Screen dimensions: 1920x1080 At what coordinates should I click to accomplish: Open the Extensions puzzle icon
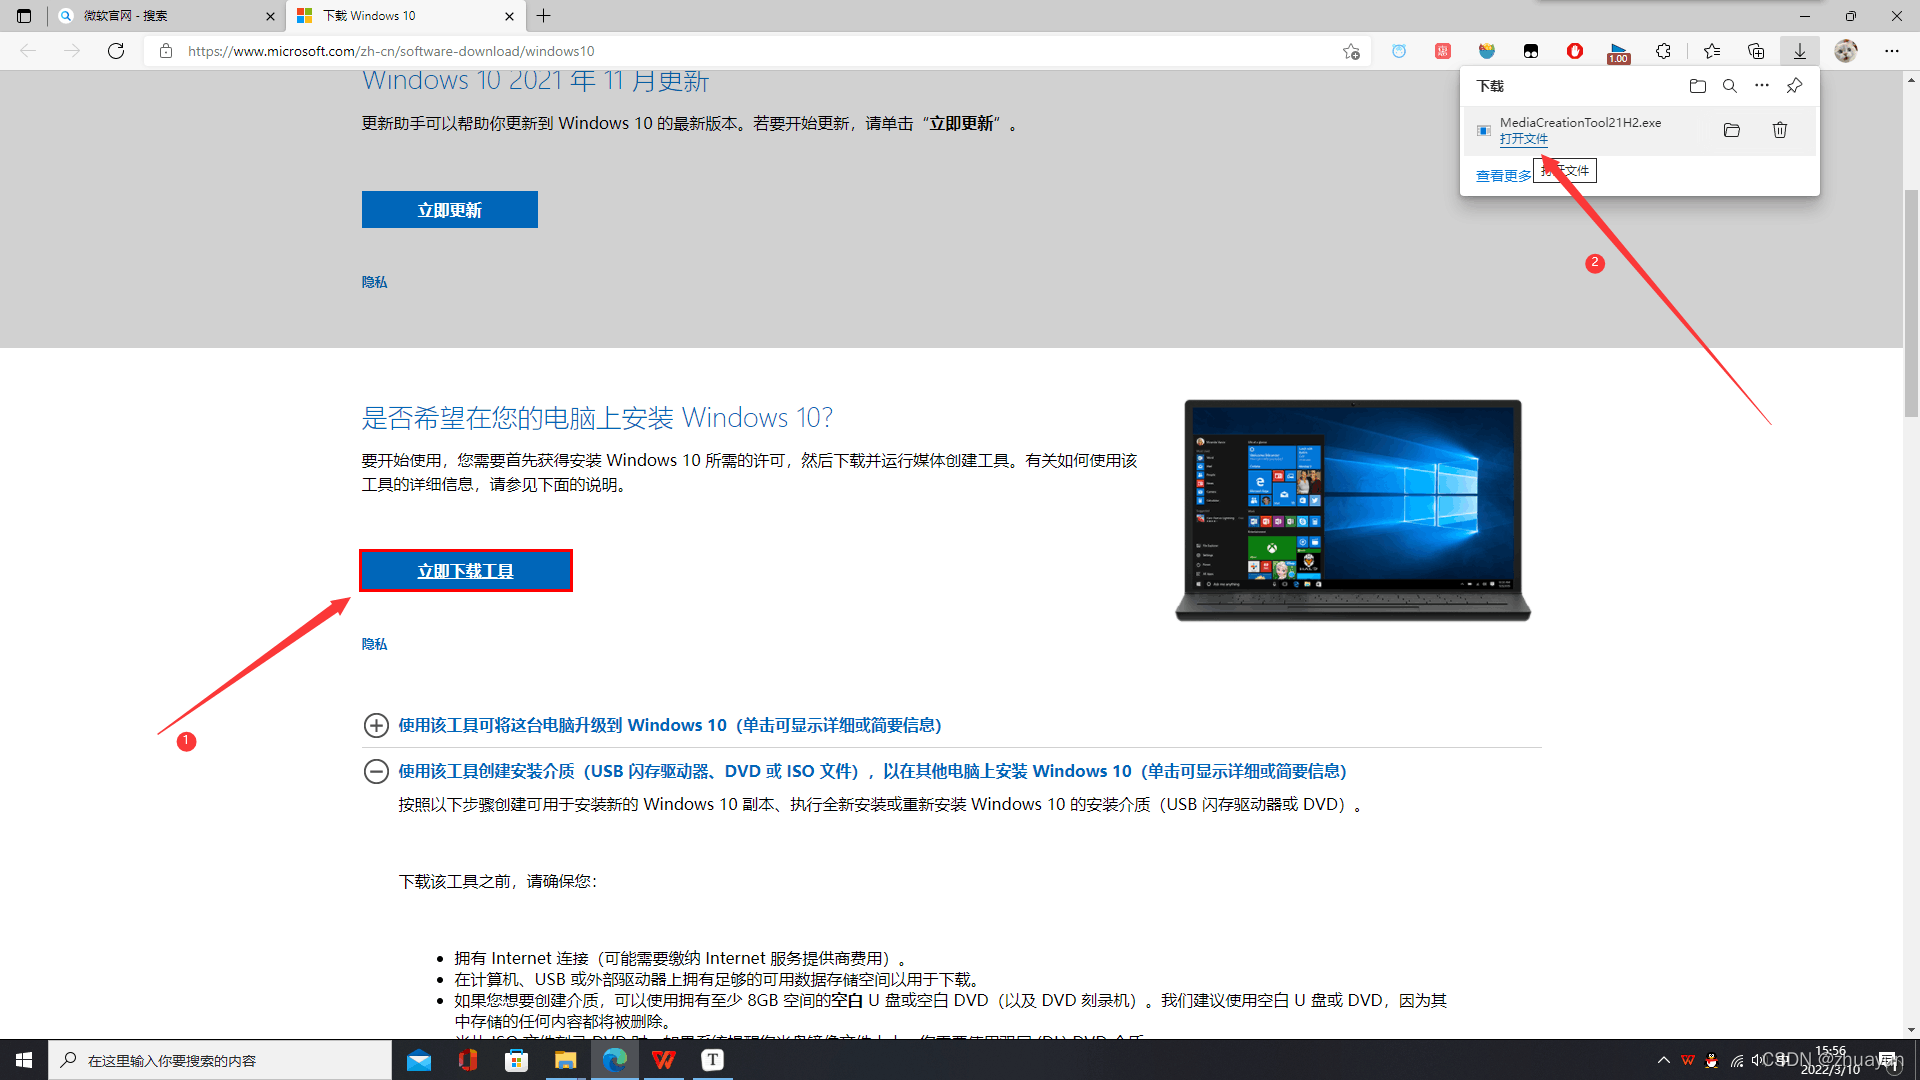(x=1663, y=51)
